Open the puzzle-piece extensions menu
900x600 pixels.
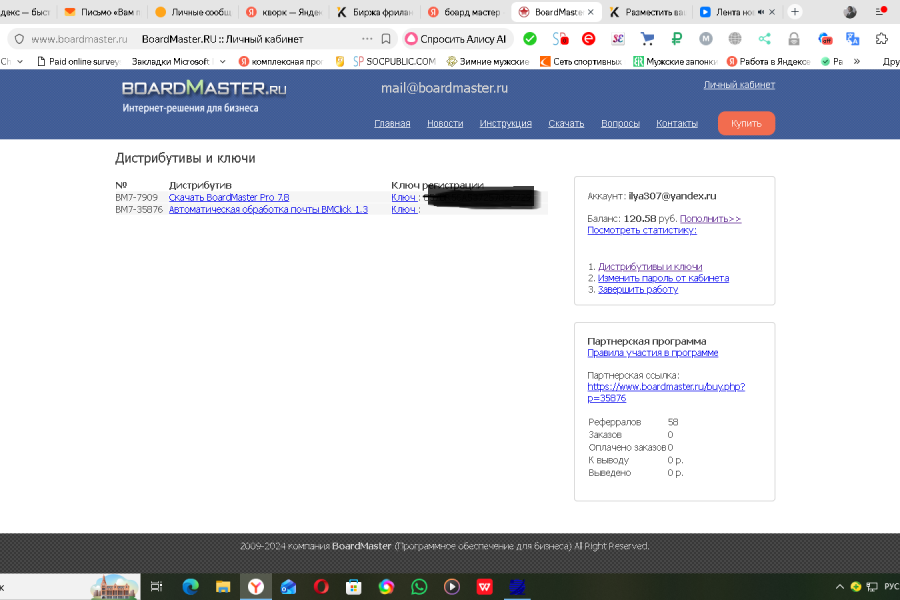tap(882, 39)
